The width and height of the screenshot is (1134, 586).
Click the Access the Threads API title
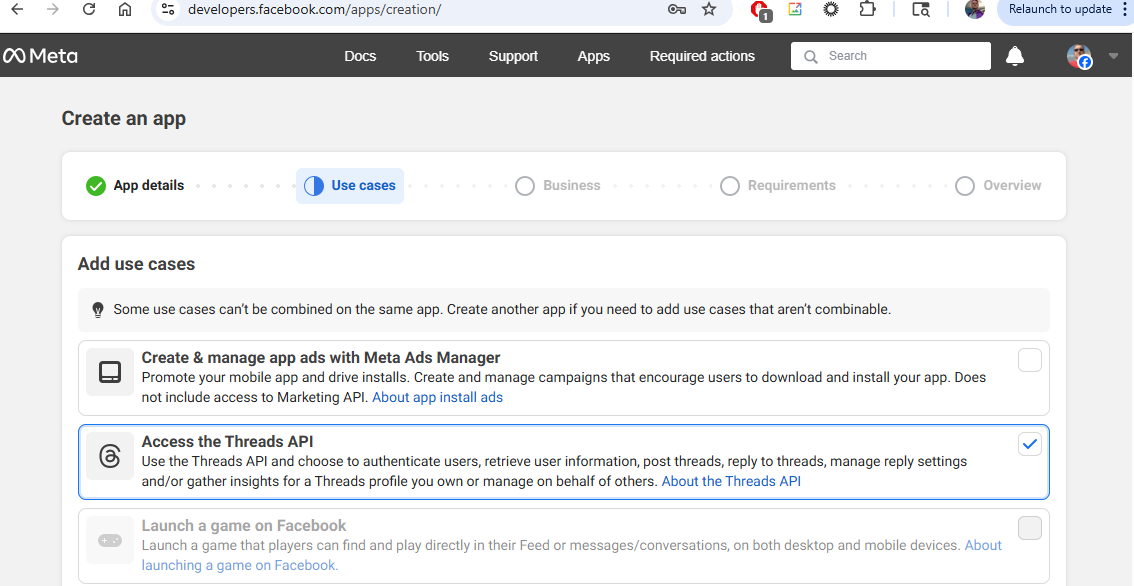(x=228, y=441)
